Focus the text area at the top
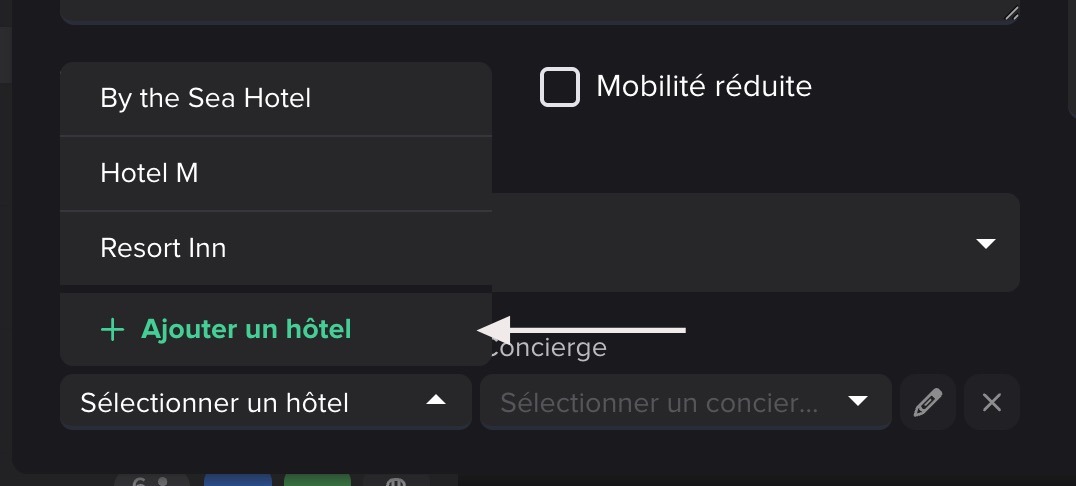The height and width of the screenshot is (486, 1076). pos(540,10)
